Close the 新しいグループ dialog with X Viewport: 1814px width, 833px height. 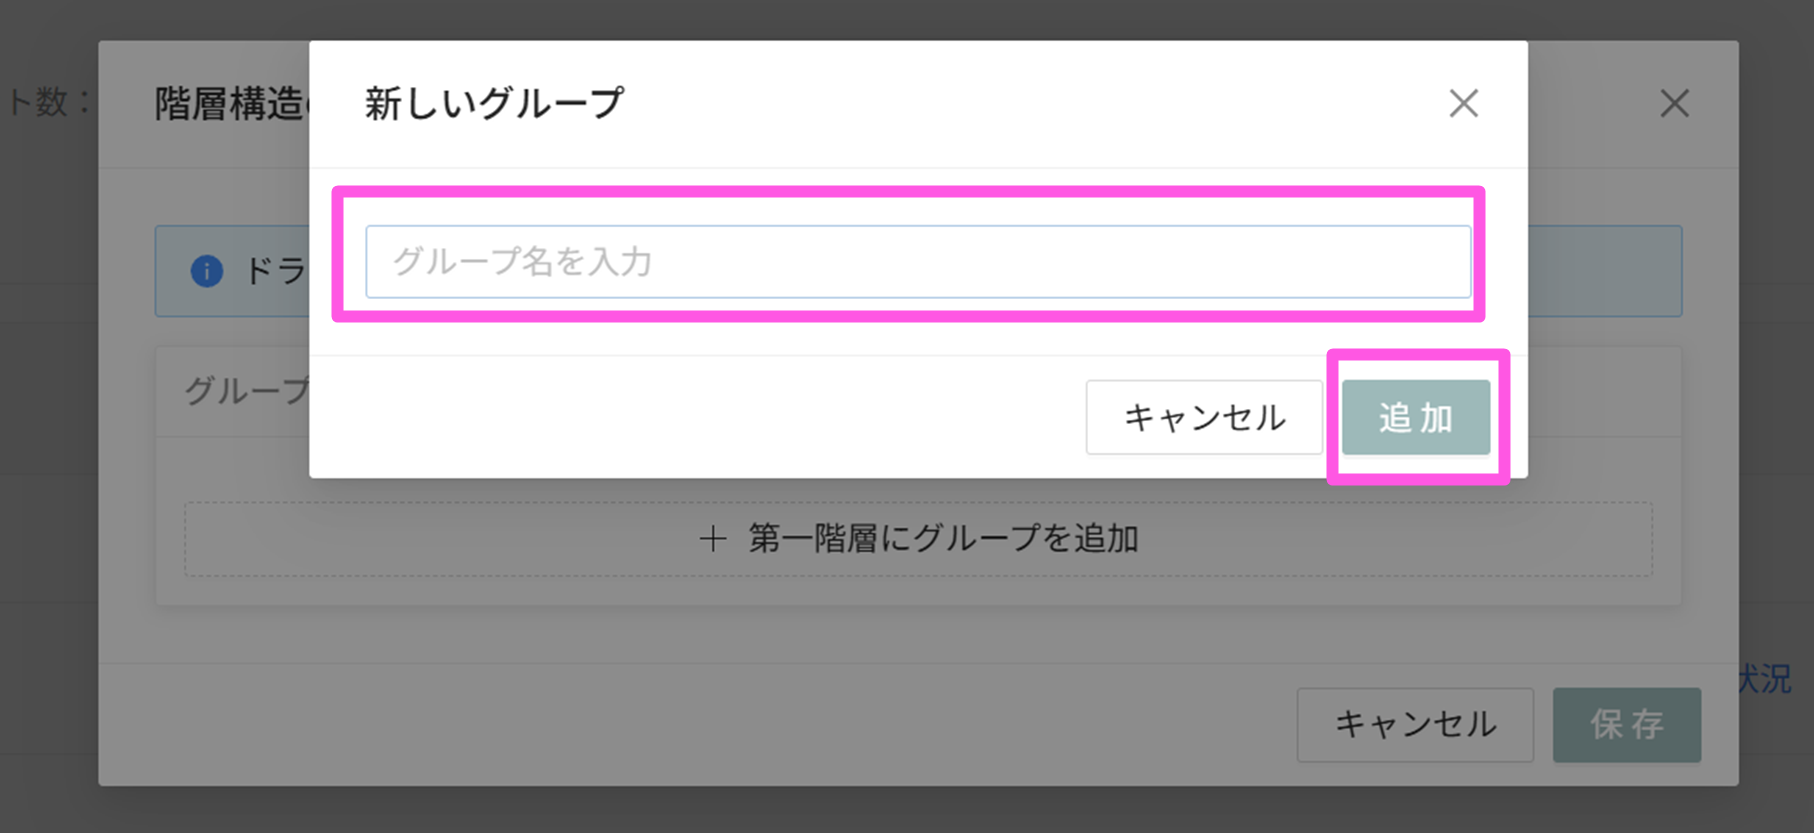tap(1463, 103)
